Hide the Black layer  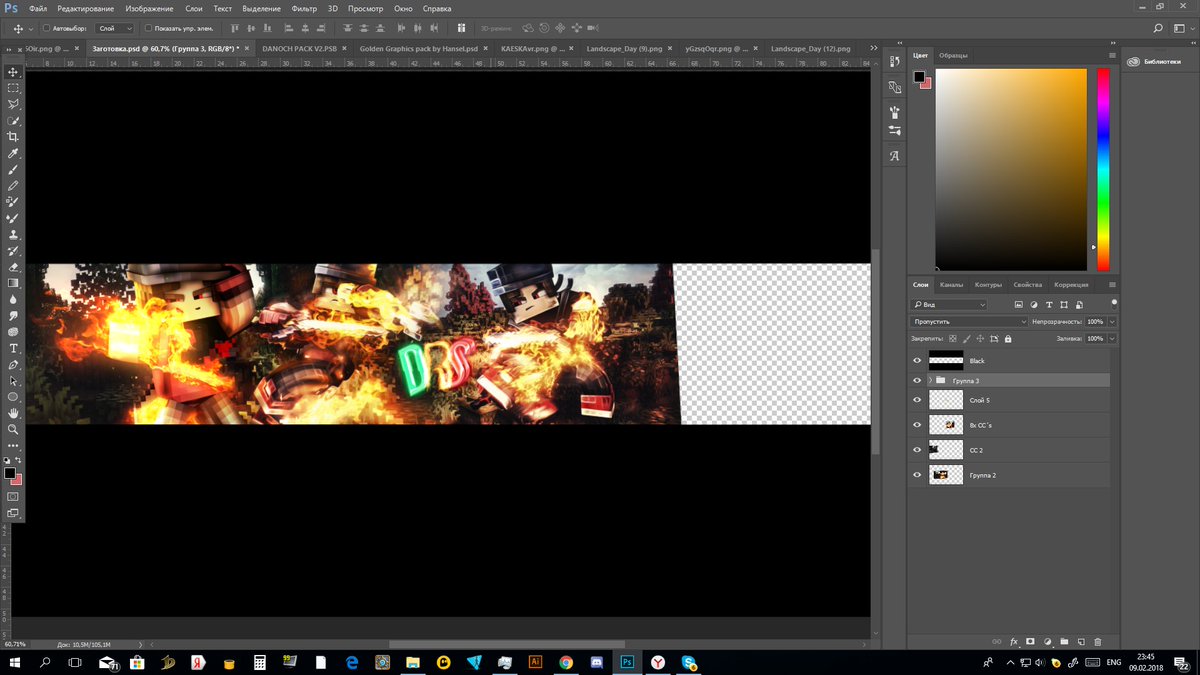click(x=917, y=361)
